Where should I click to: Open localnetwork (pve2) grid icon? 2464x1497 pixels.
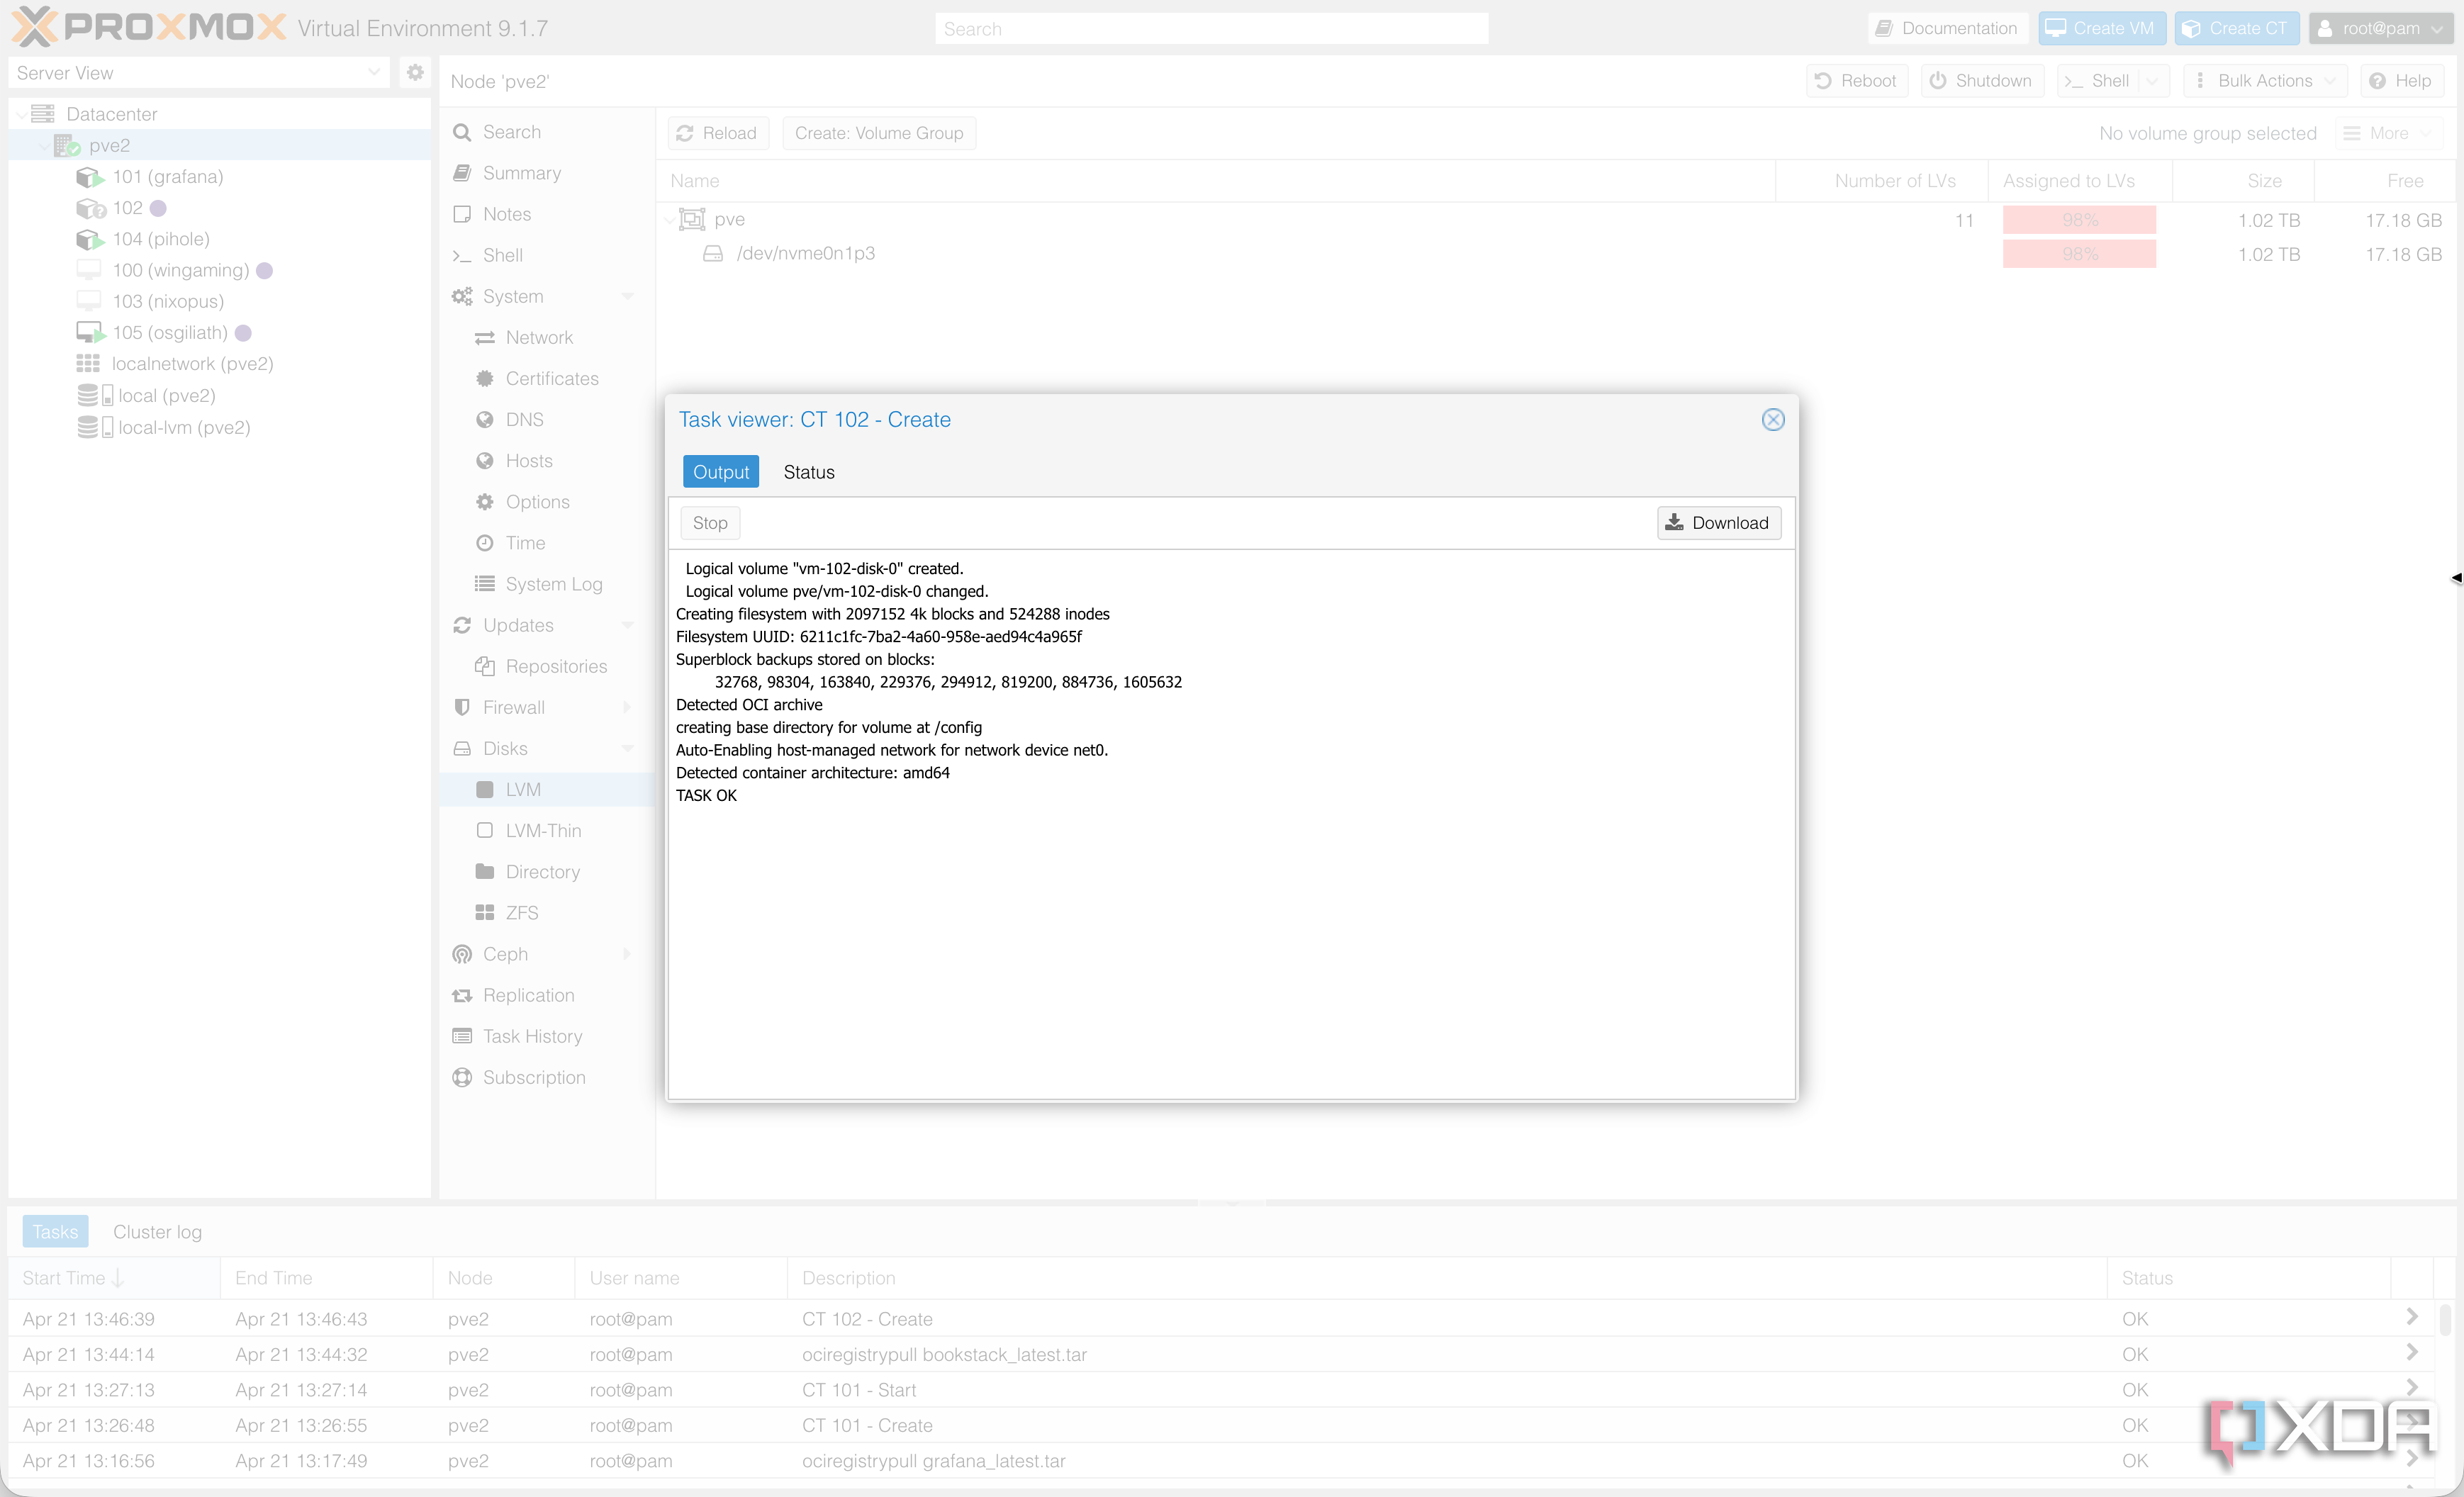pyautogui.click(x=88, y=364)
